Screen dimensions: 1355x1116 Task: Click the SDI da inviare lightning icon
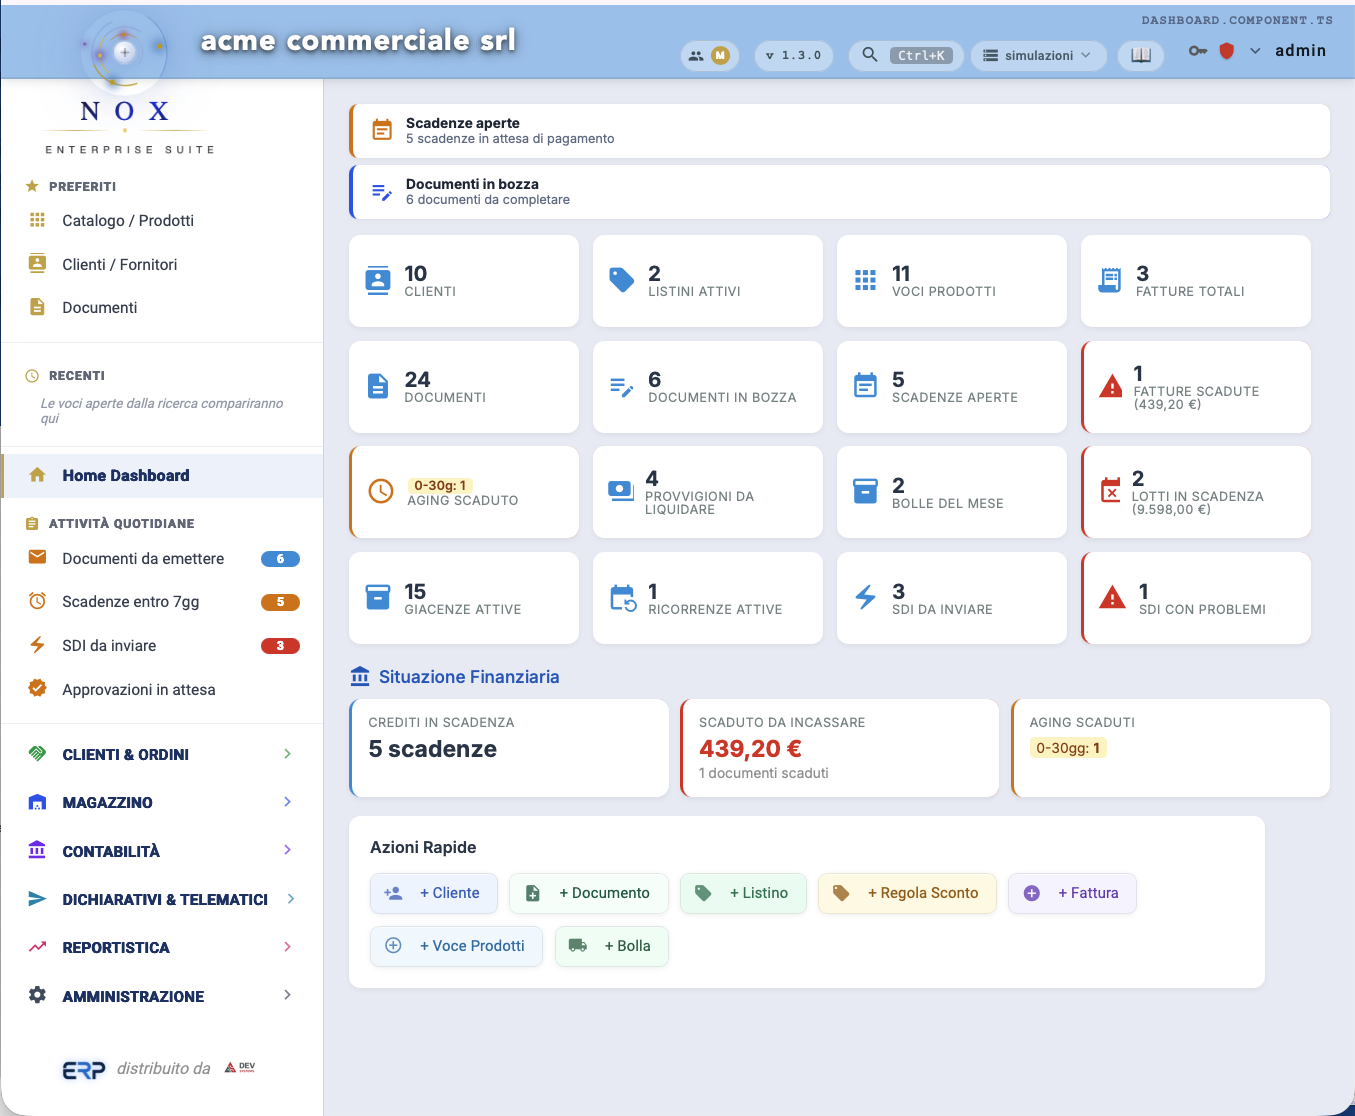(x=36, y=645)
